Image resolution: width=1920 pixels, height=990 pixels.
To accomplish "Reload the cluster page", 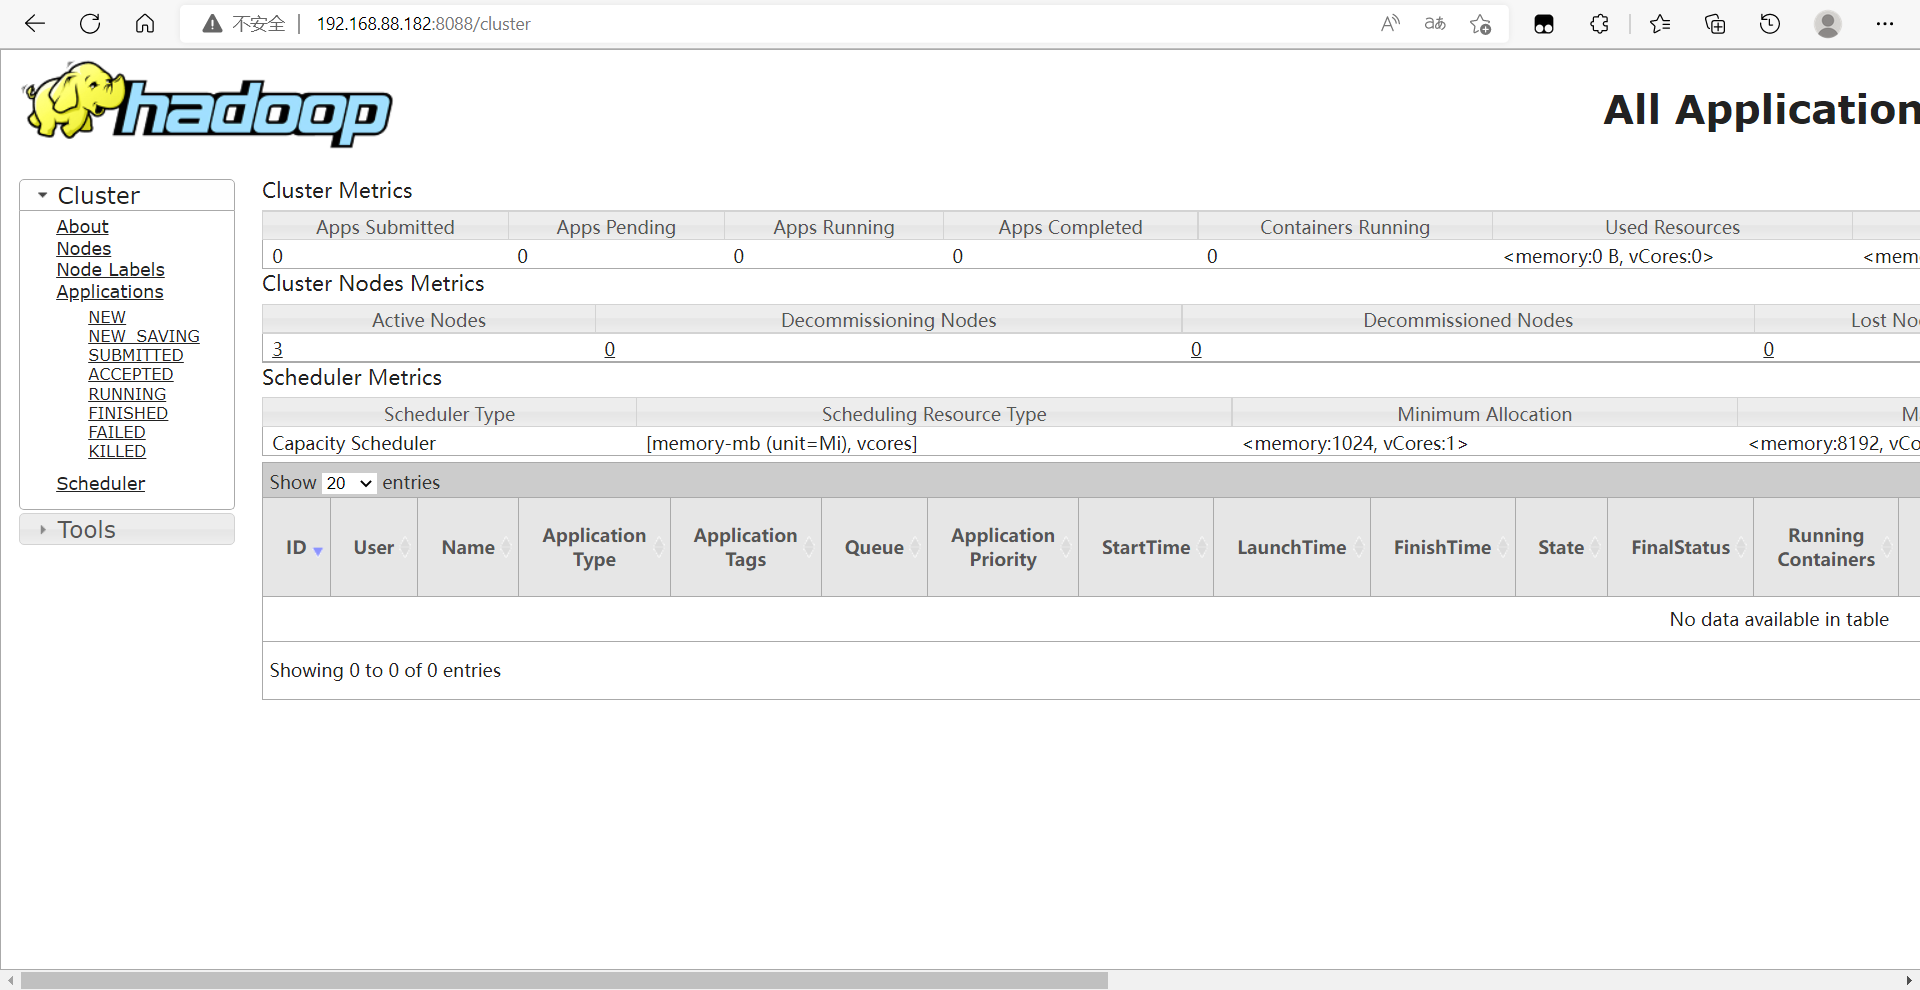I will click(x=90, y=24).
